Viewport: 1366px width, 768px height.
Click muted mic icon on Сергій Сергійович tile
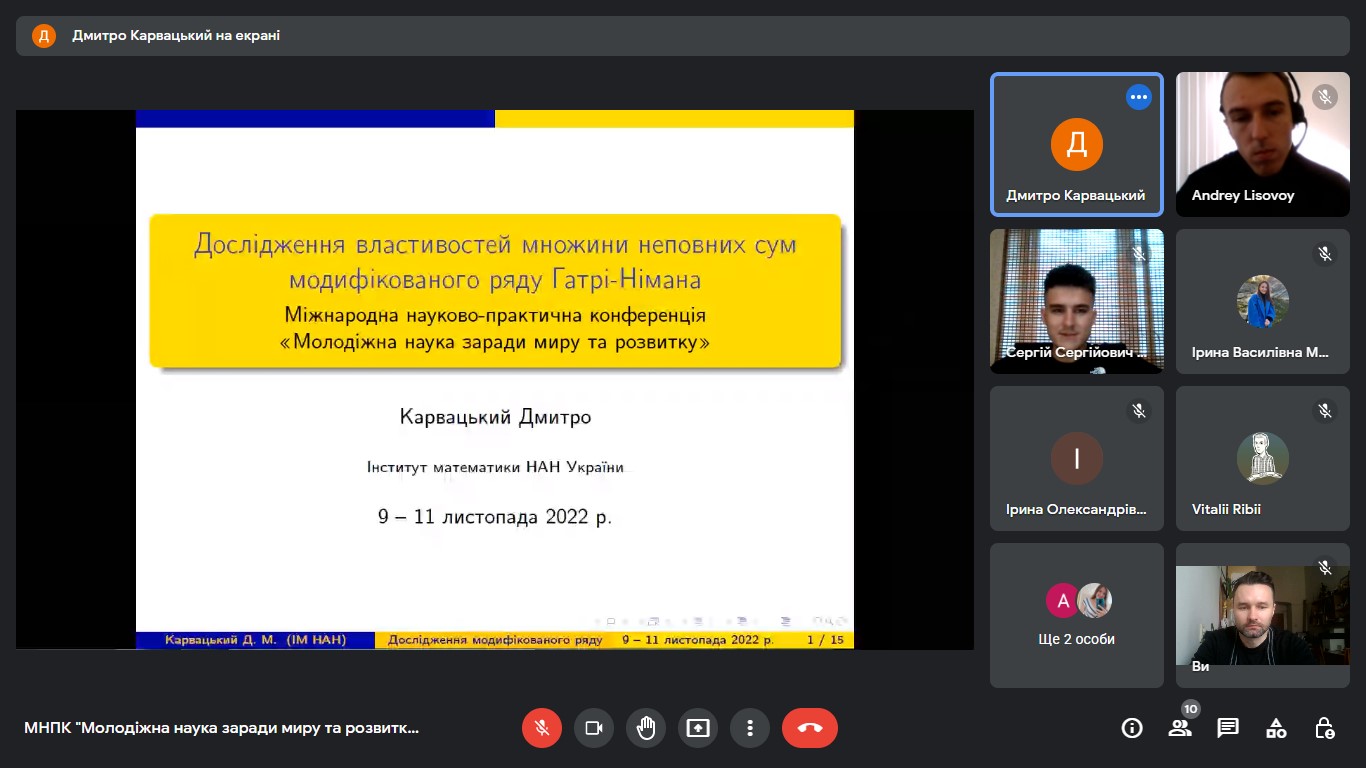[1138, 254]
